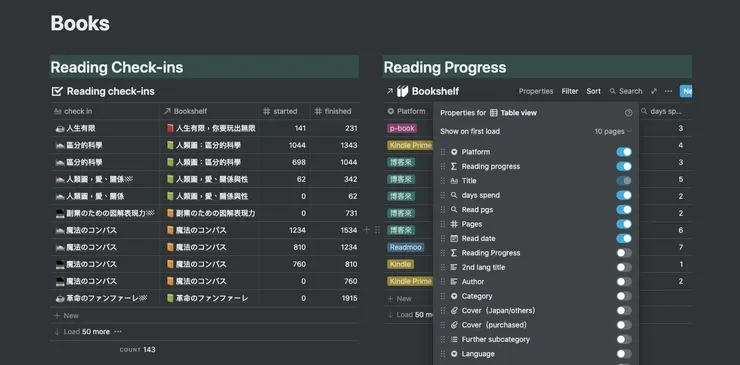Image resolution: width=740 pixels, height=365 pixels.
Task: Click the Reading progress formula sigma icon
Action: coord(454,166)
